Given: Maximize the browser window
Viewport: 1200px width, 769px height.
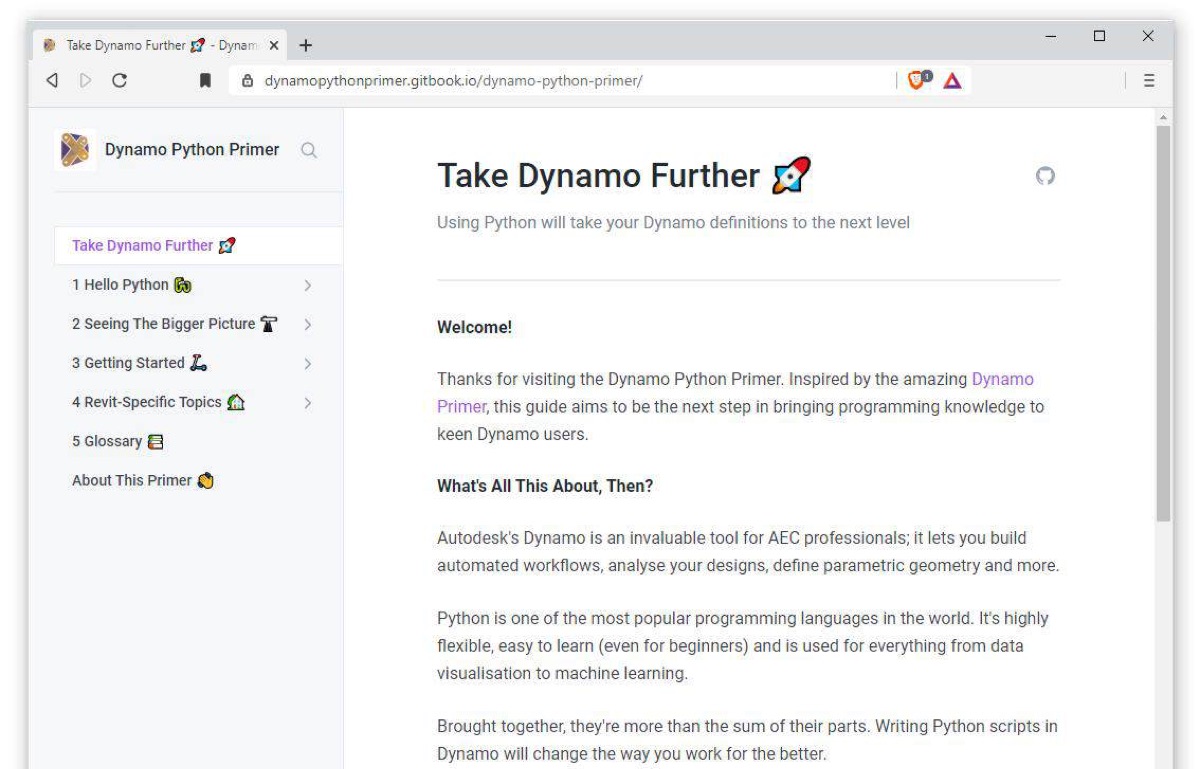Looking at the screenshot, I should point(1099,36).
